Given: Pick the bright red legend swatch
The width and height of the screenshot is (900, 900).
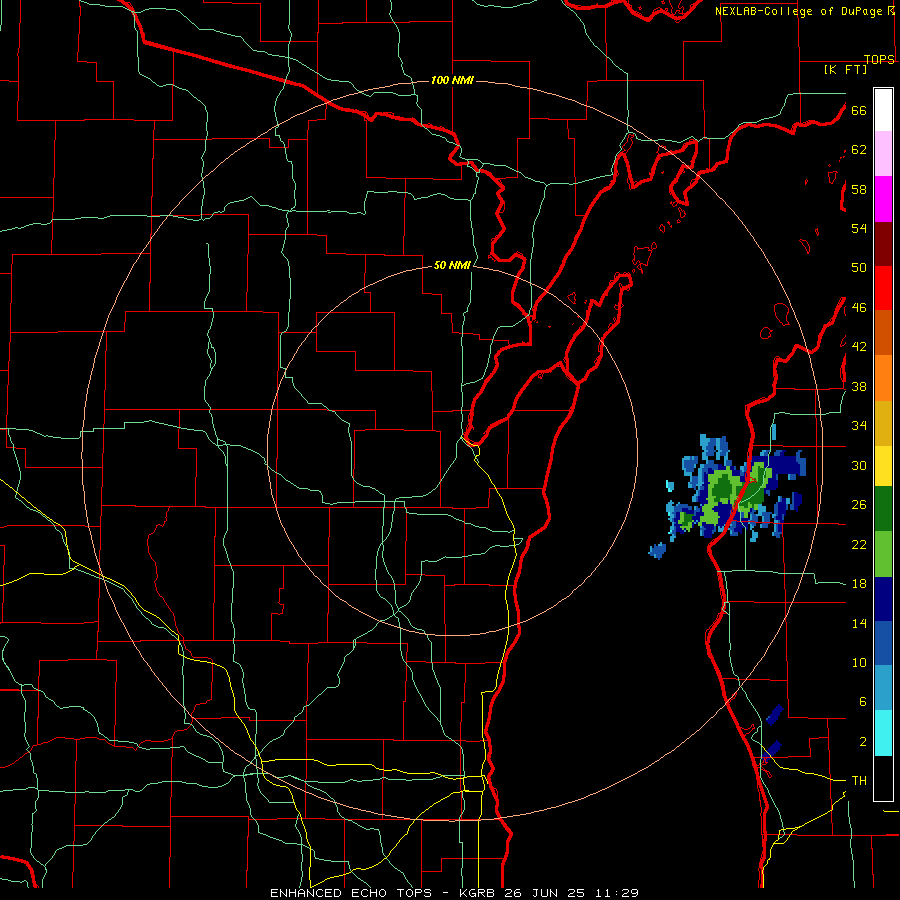Looking at the screenshot, I should 883,288.
